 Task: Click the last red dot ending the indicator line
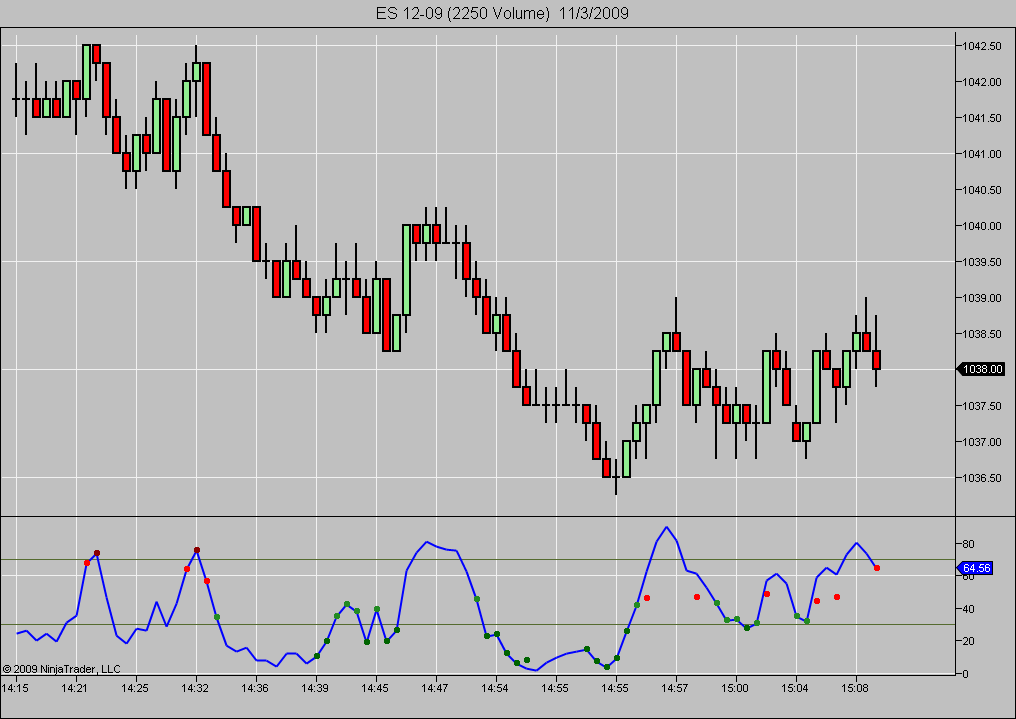(x=877, y=568)
